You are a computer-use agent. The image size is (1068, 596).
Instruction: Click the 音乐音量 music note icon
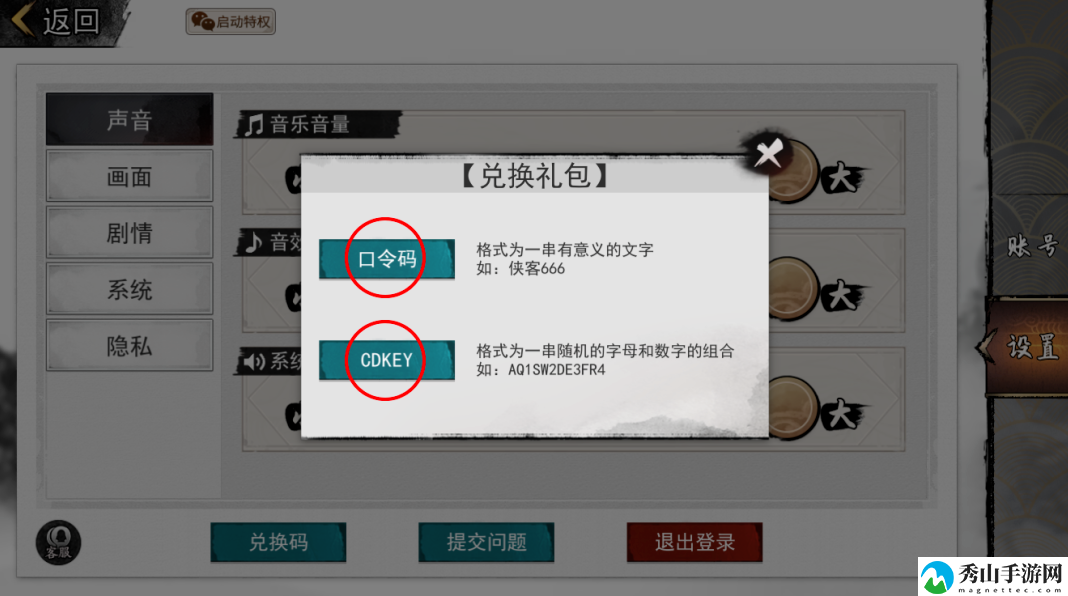[x=254, y=125]
